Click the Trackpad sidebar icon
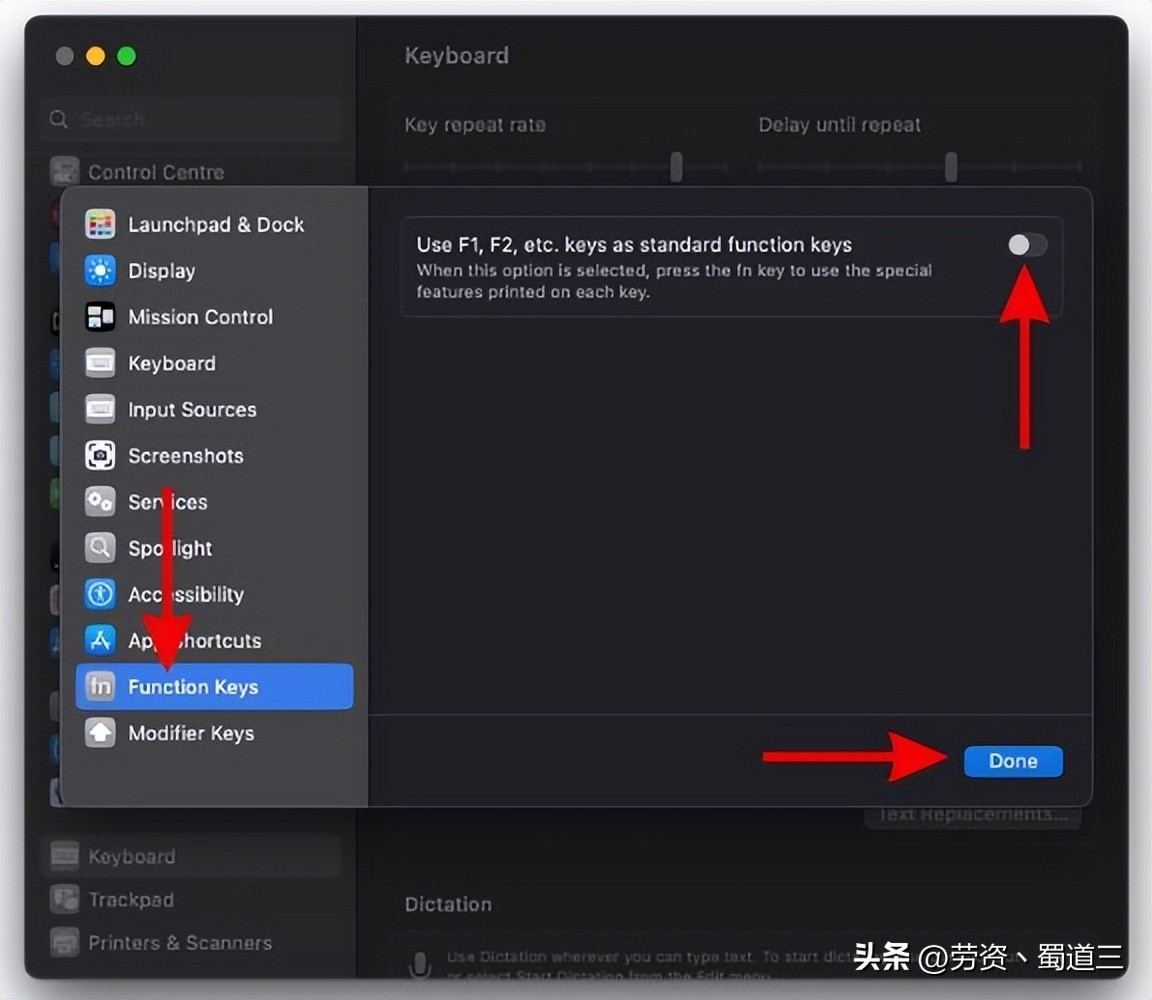The height and width of the screenshot is (1000, 1152). click(x=65, y=899)
